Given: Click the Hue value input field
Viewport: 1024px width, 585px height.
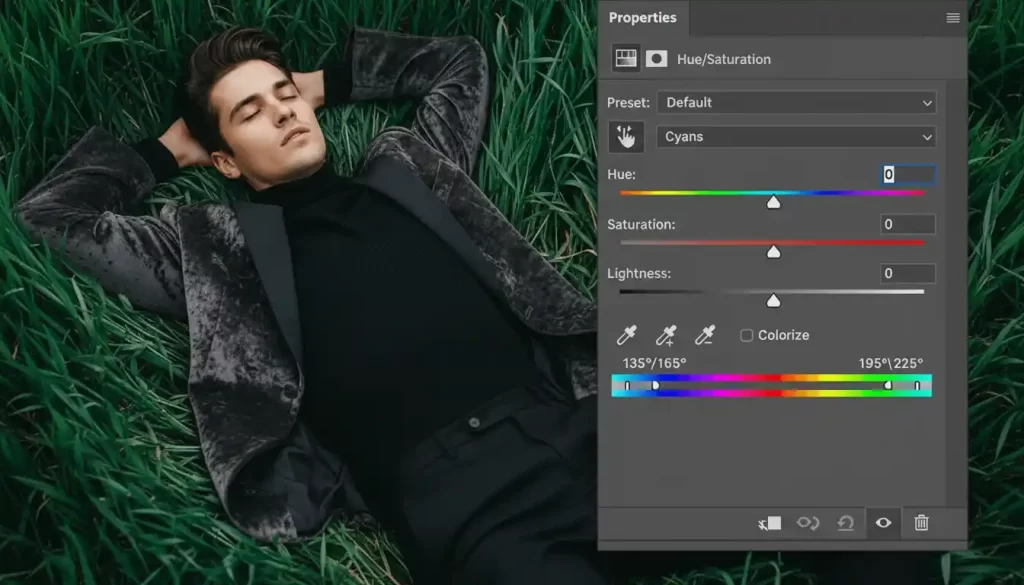Looking at the screenshot, I should (905, 173).
